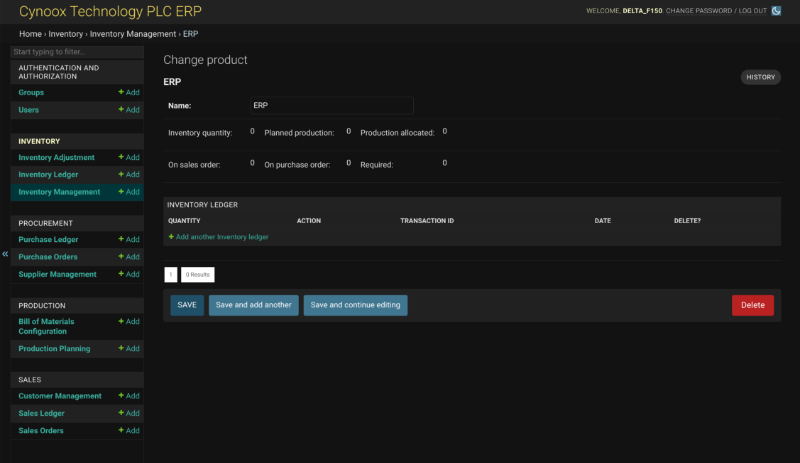Image resolution: width=800 pixels, height=463 pixels.
Task: Open Supplier Management in sidebar
Action: pyautogui.click(x=57, y=274)
